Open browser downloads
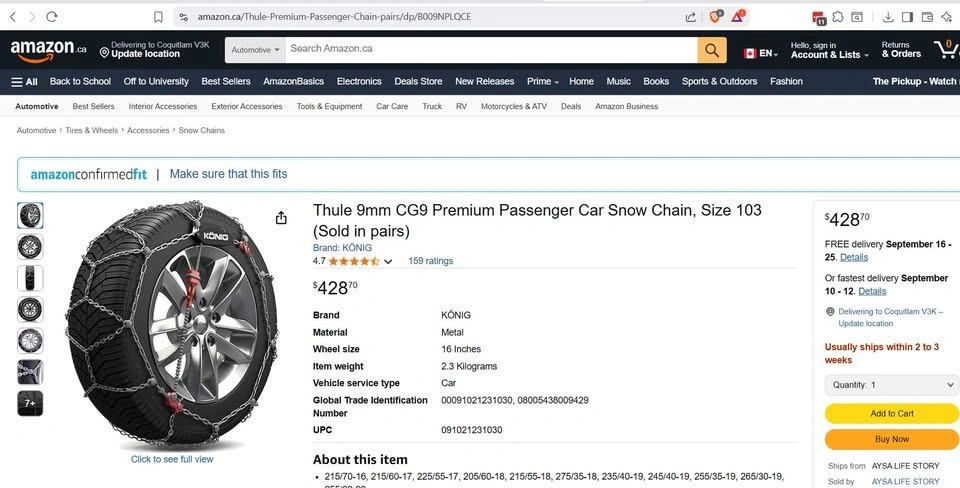Screen dimensions: 960x488 [x=887, y=17]
